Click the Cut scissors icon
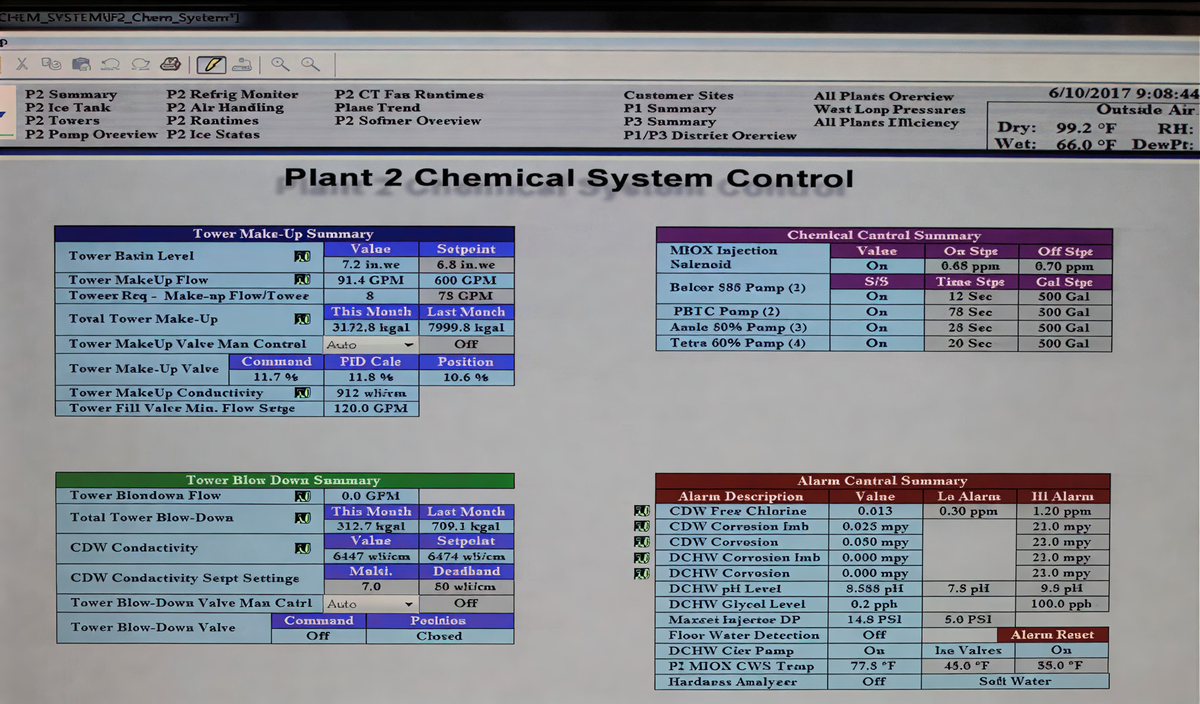1200x704 pixels. pyautogui.click(x=22, y=64)
